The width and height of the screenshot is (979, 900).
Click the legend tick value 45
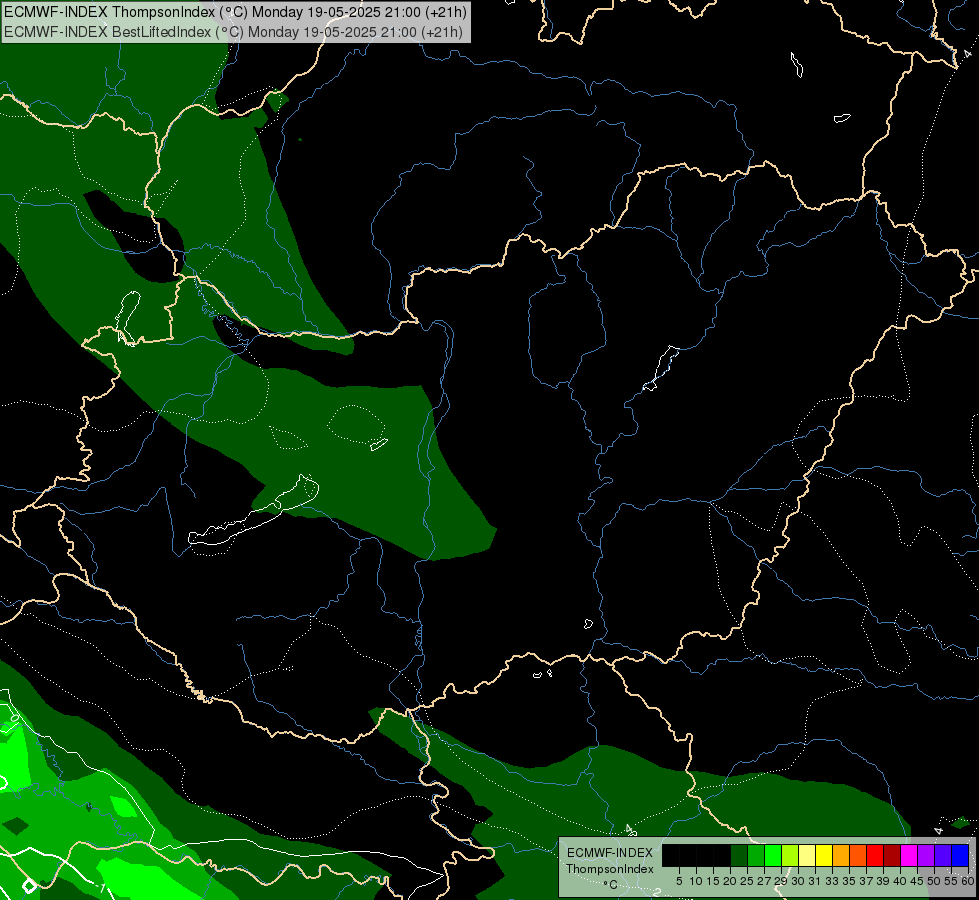tap(917, 881)
